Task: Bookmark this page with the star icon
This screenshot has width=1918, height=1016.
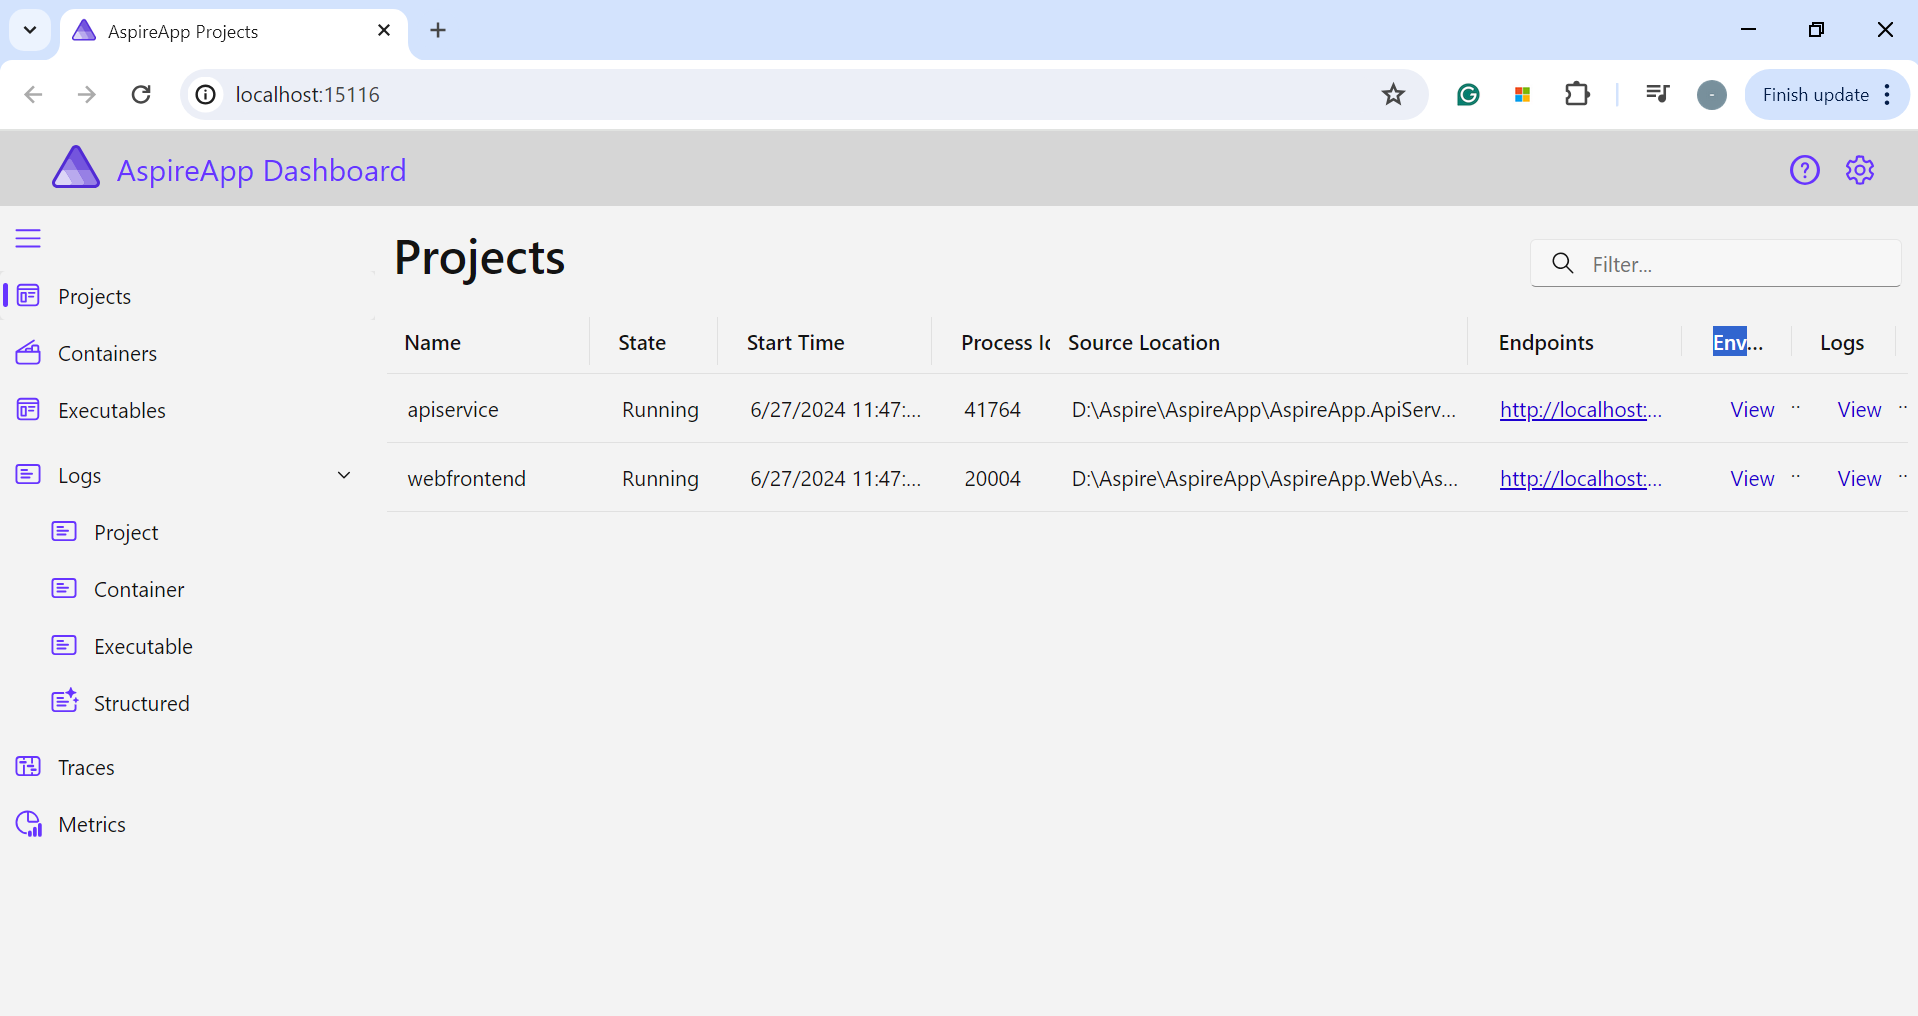Action: tap(1393, 95)
